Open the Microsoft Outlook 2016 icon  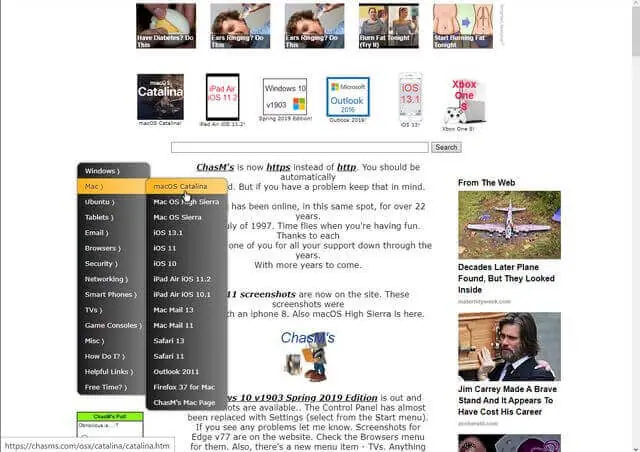click(x=348, y=97)
